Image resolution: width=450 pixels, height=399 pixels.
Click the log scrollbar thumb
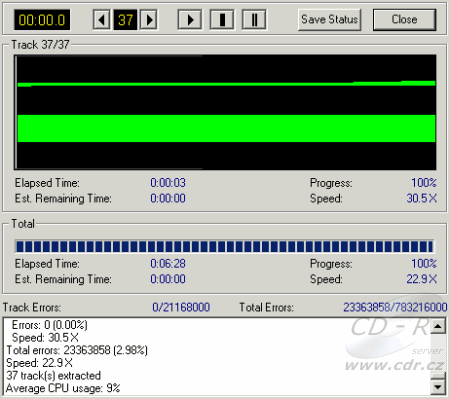(x=438, y=376)
